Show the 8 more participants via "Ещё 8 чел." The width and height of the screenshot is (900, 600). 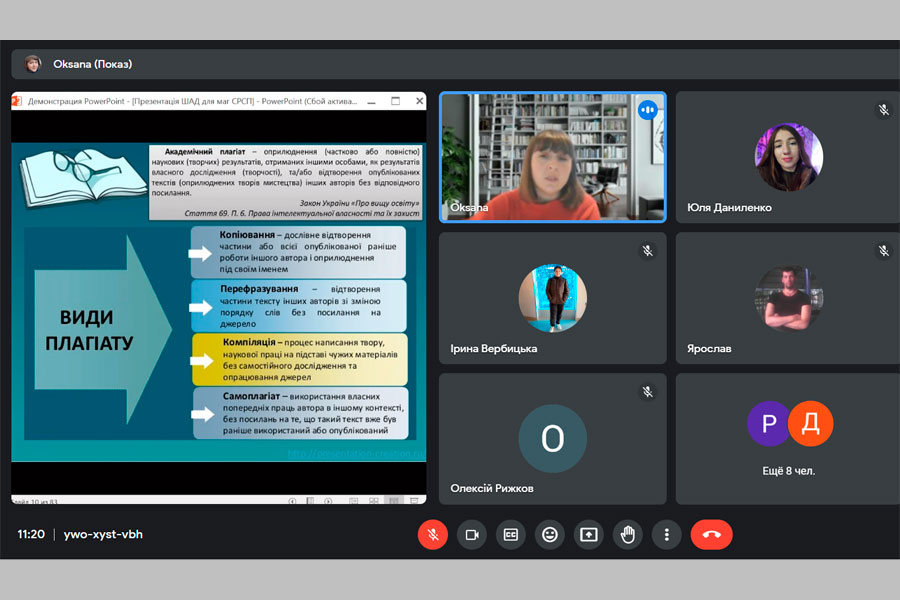pyautogui.click(x=789, y=471)
